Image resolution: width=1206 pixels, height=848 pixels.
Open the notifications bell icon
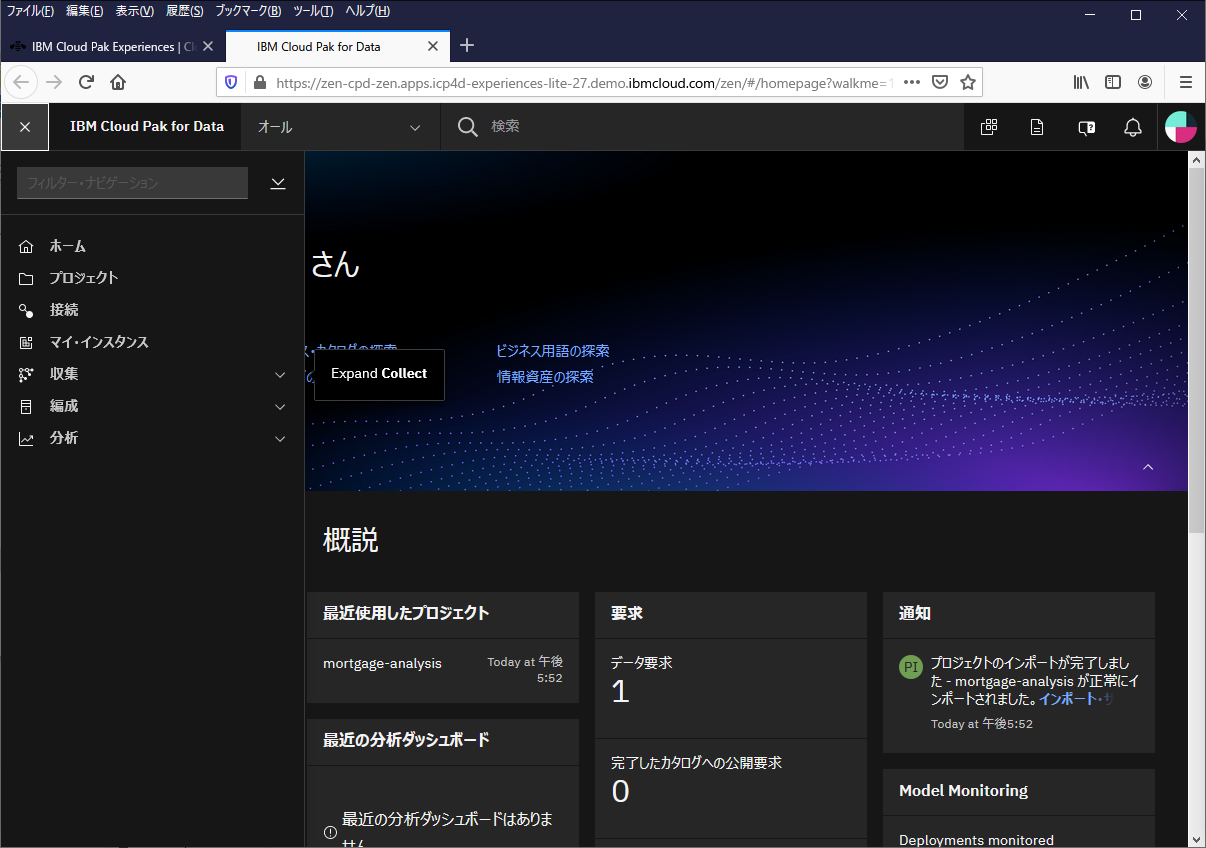point(1133,127)
